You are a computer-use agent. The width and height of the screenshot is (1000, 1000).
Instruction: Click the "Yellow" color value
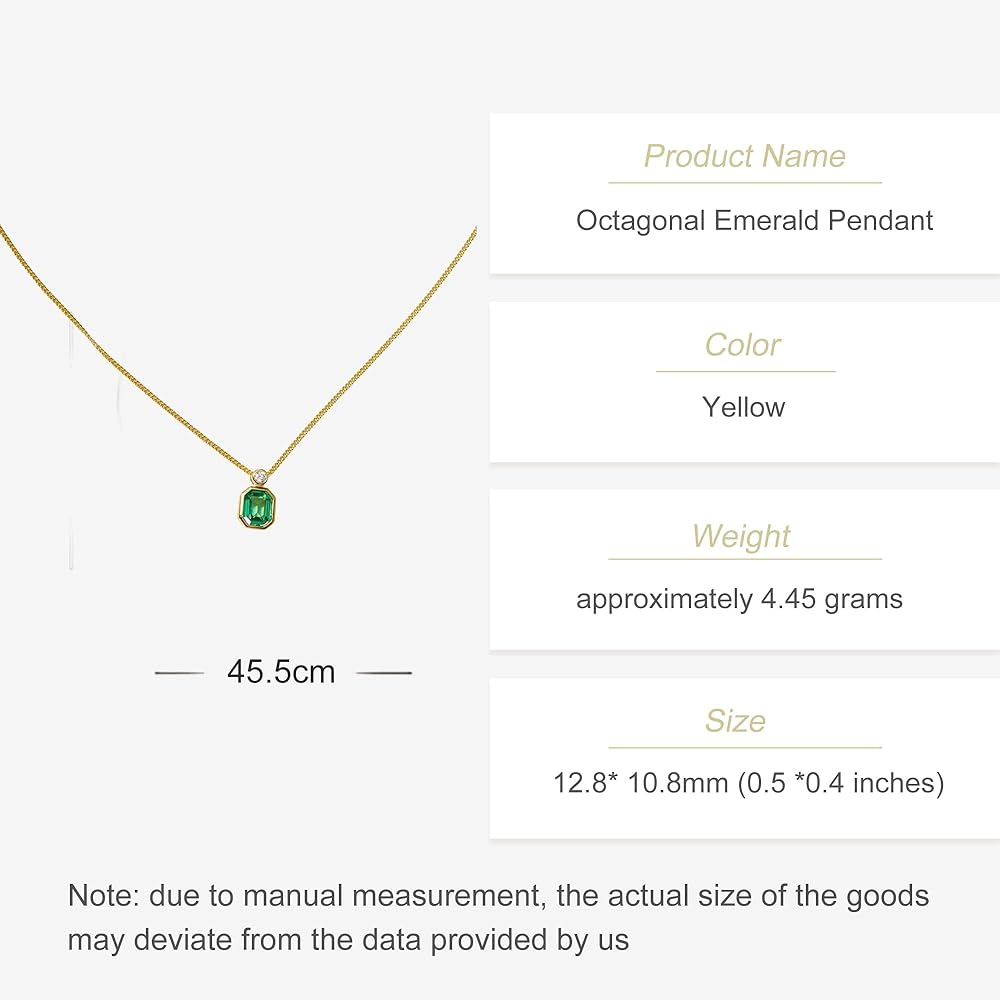coord(744,407)
